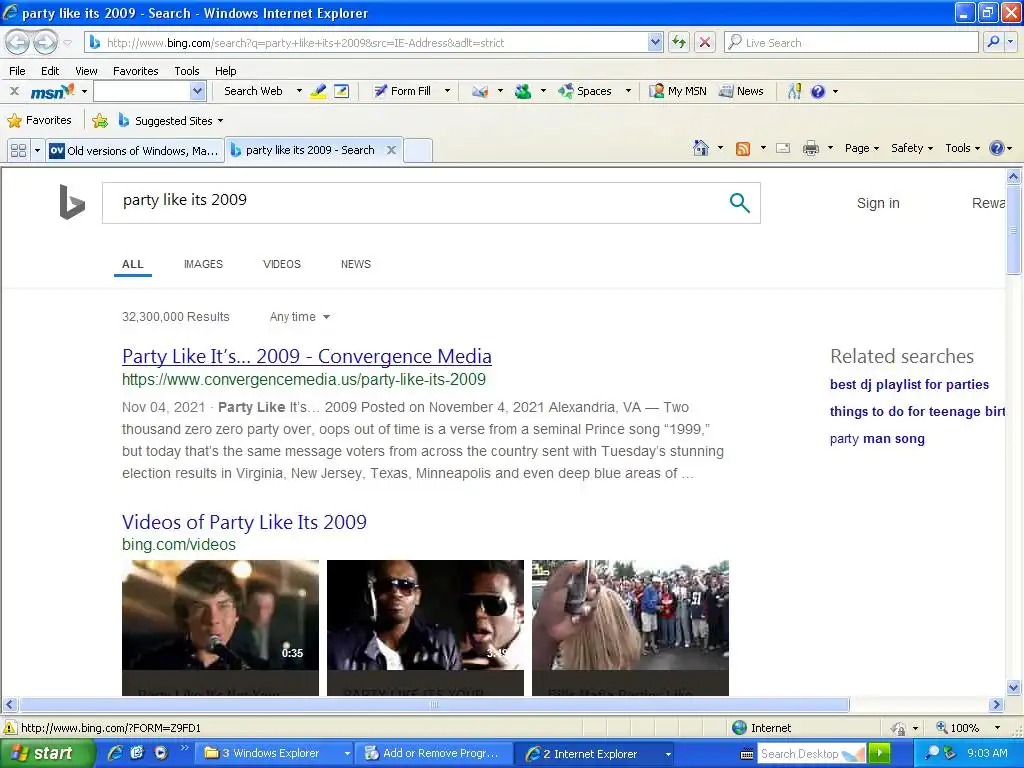Switch to Old versions of Windows tab

[x=135, y=151]
